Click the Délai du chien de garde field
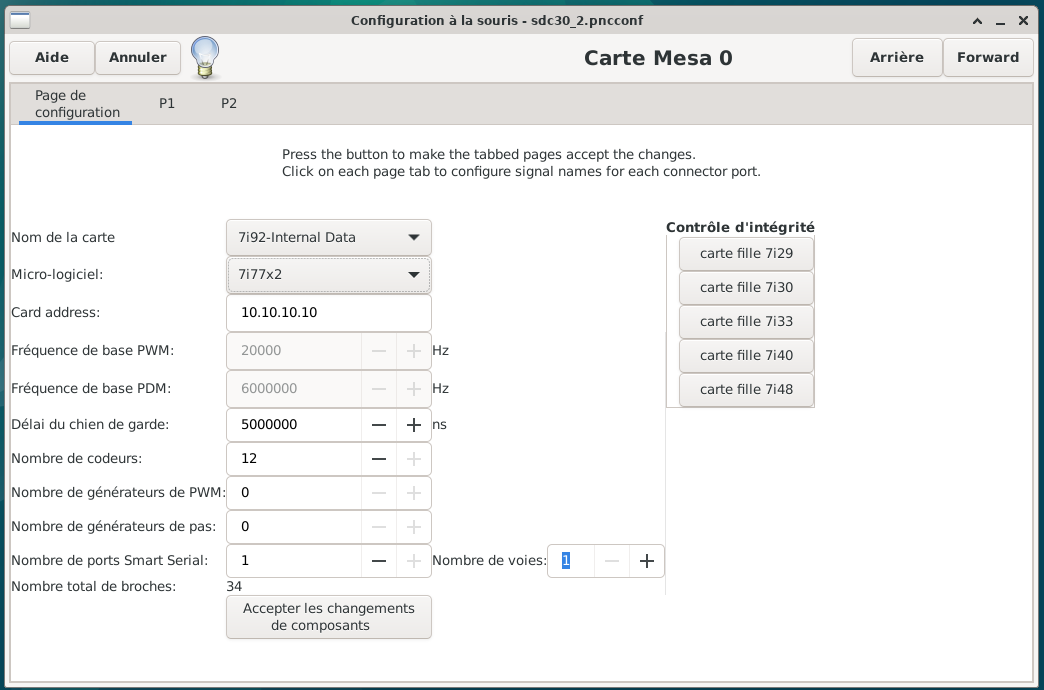This screenshot has height=690, width=1044. click(x=294, y=425)
